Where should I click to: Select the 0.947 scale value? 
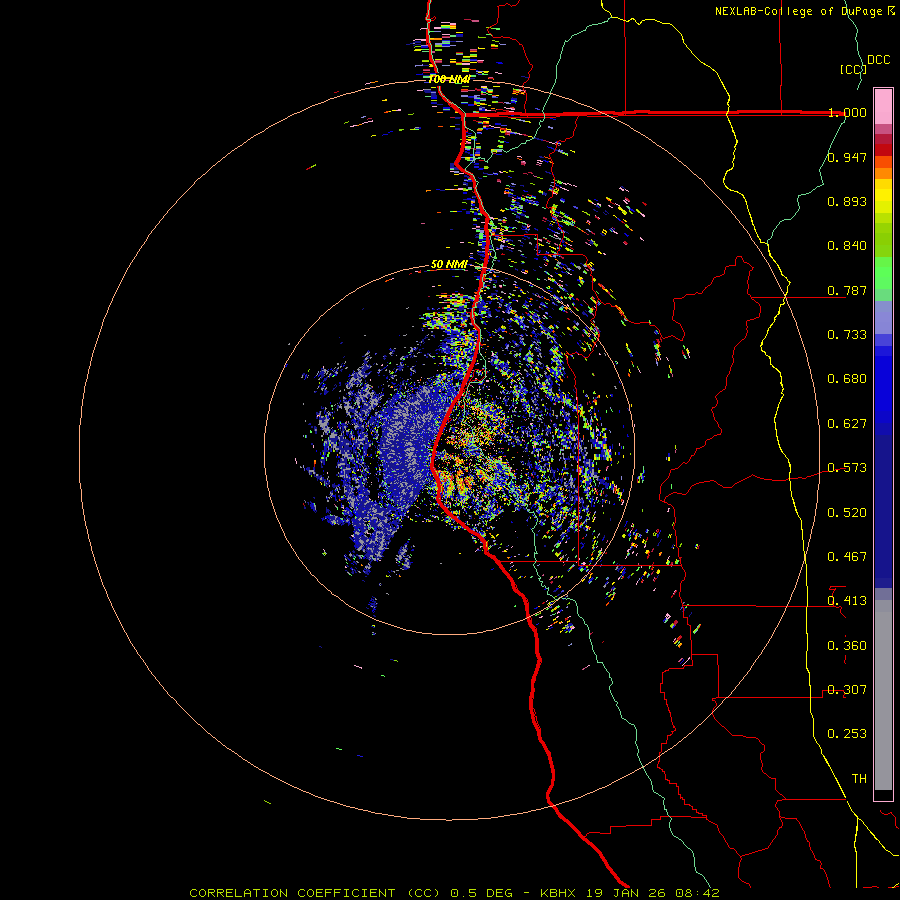(x=847, y=157)
